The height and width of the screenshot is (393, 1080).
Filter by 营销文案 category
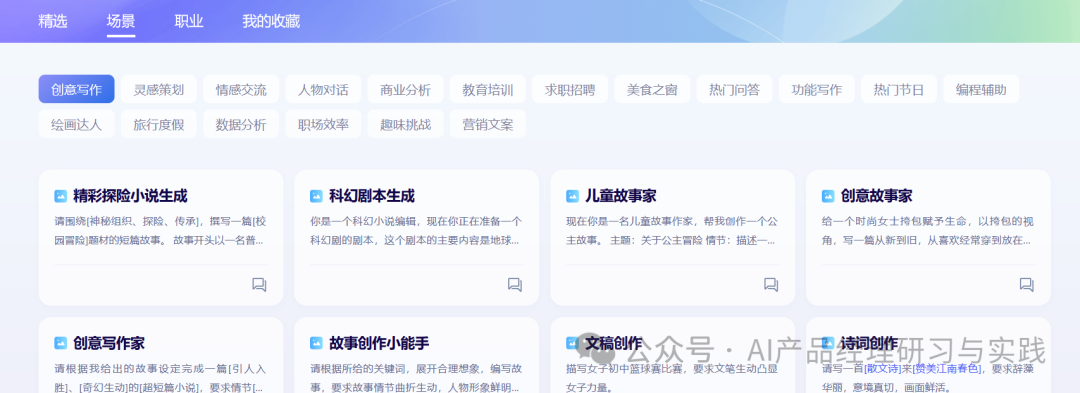[488, 125]
